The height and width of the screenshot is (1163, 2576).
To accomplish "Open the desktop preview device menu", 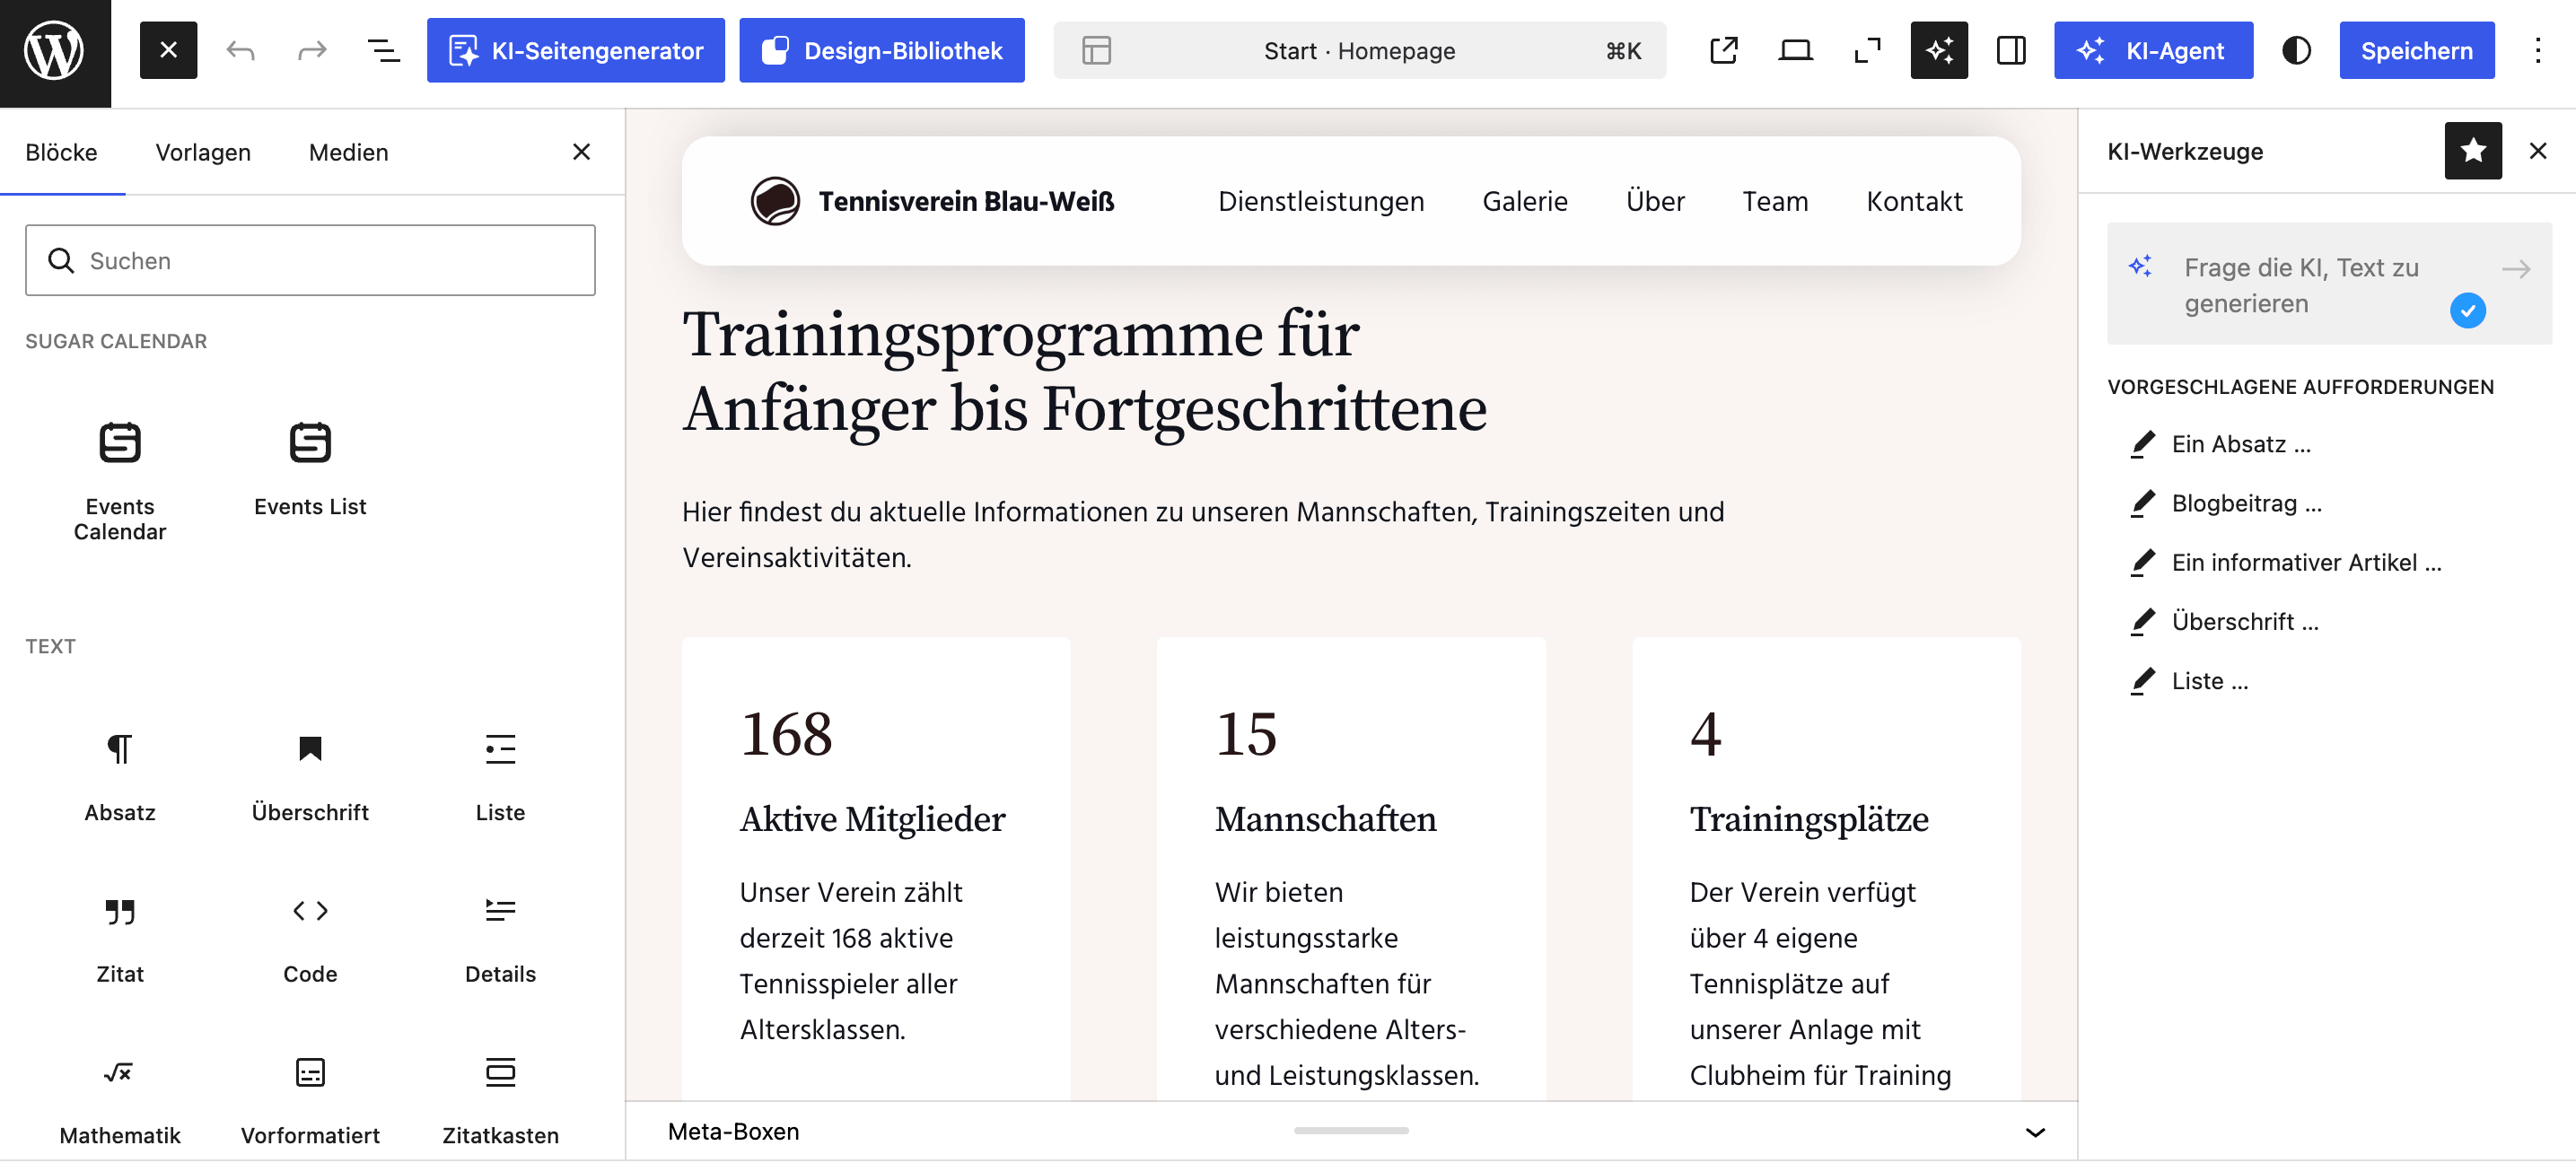I will [x=1795, y=50].
